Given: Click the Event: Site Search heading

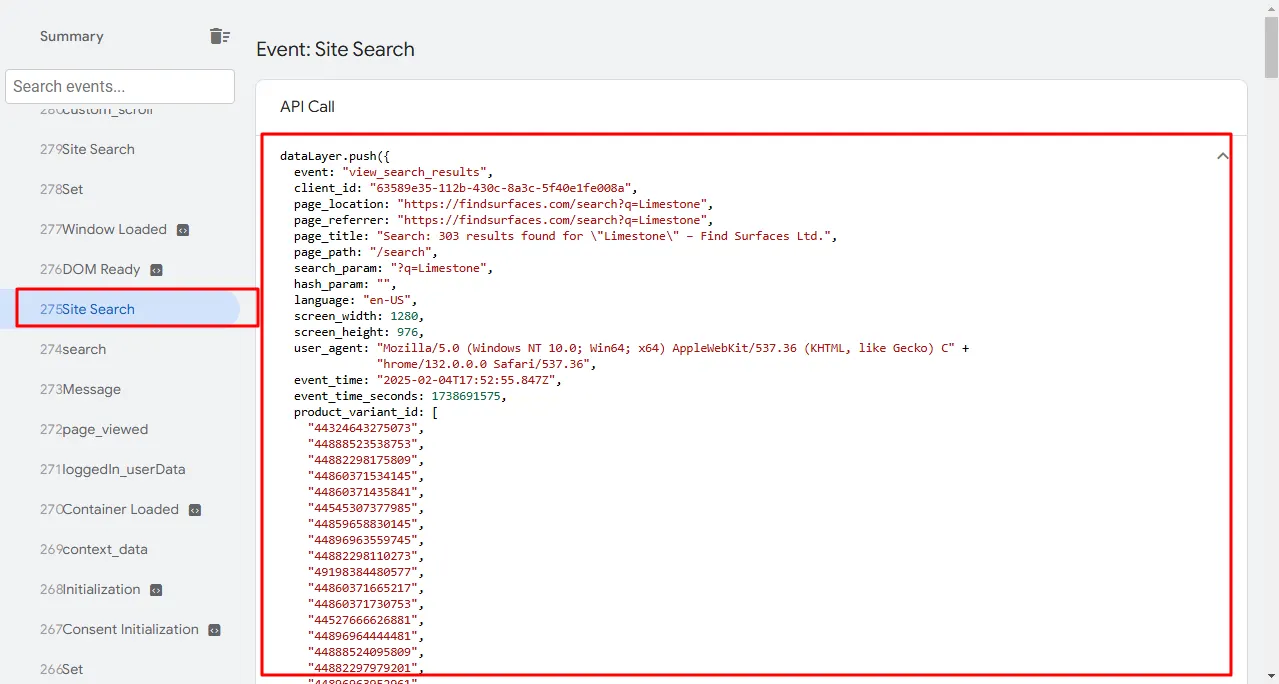Looking at the screenshot, I should pyautogui.click(x=335, y=49).
